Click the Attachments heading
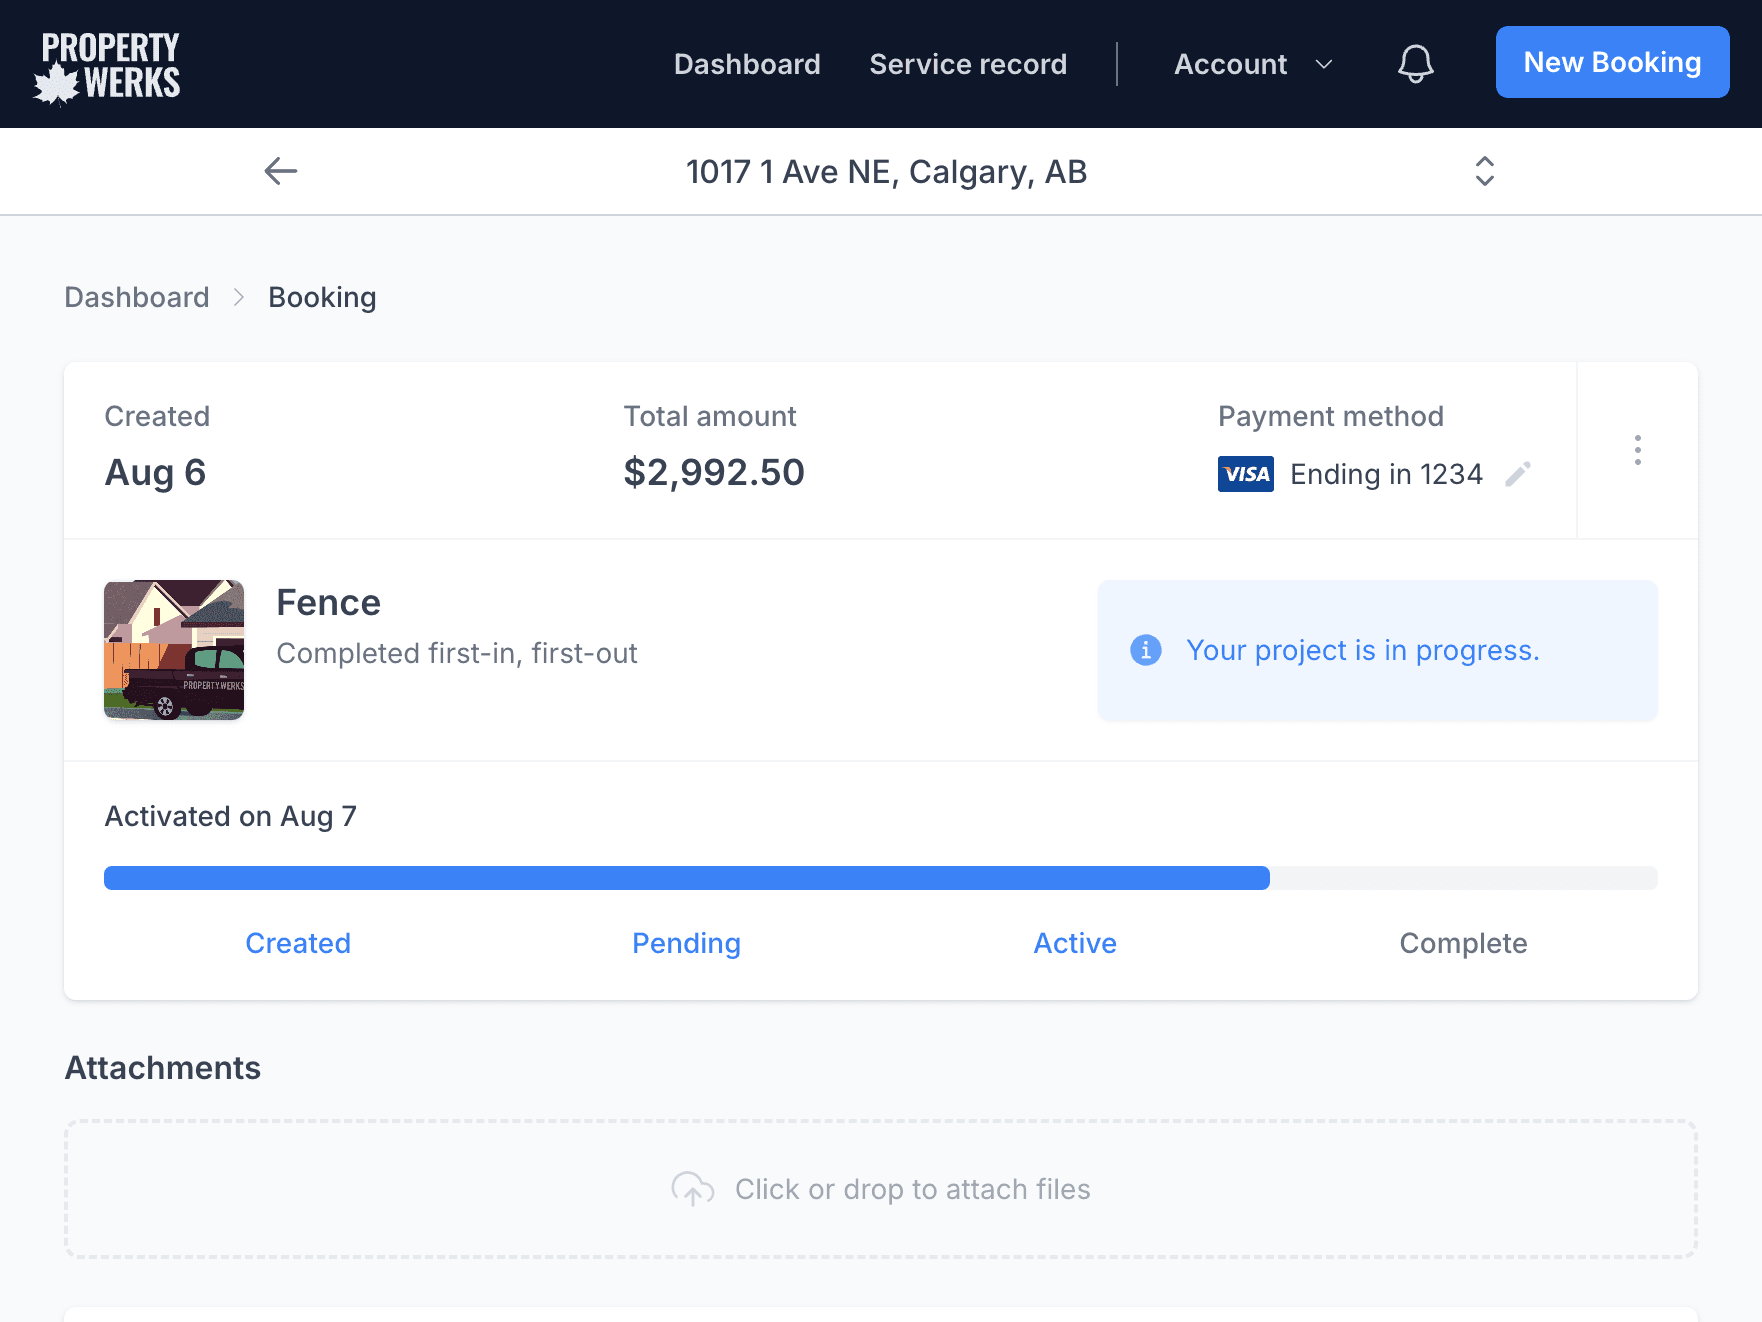Image resolution: width=1762 pixels, height=1322 pixels. click(x=163, y=1068)
